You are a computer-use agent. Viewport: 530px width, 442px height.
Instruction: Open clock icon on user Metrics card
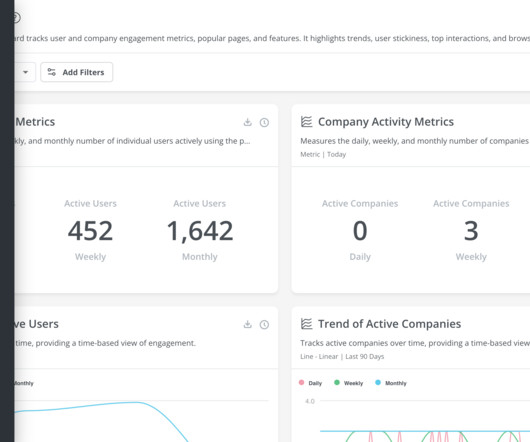point(264,122)
